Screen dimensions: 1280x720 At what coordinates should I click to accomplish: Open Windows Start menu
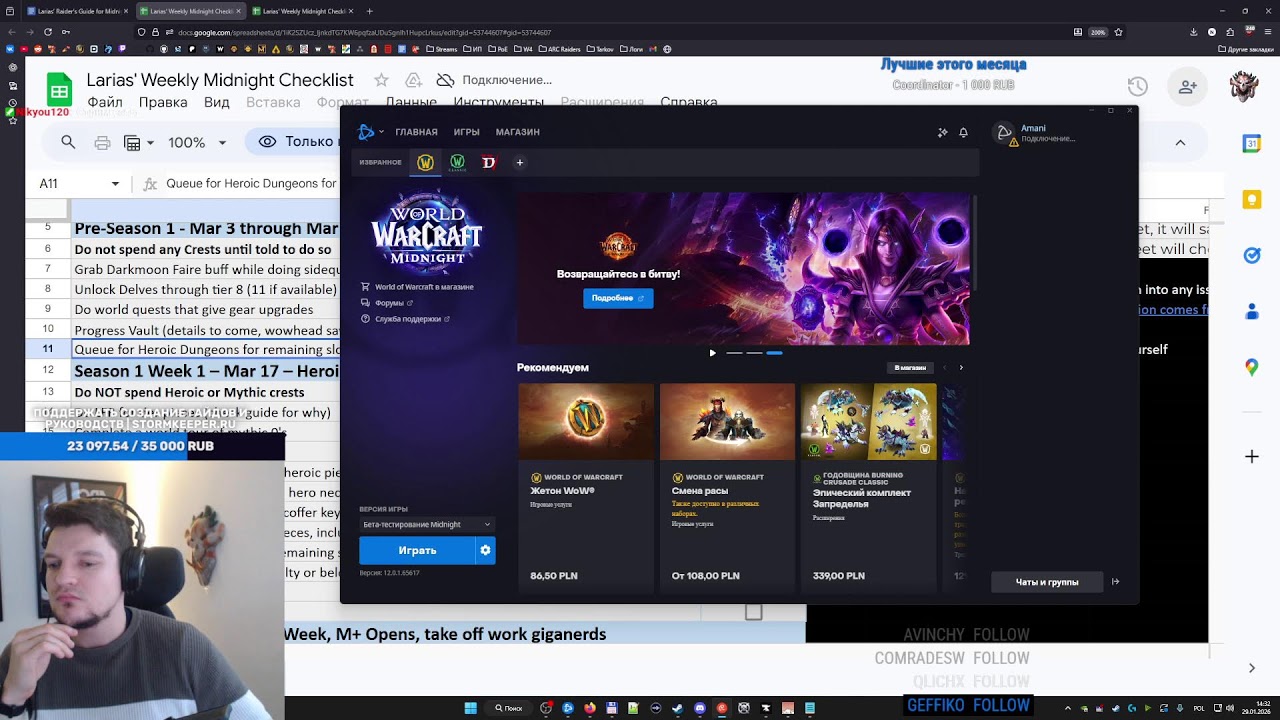pos(471,708)
